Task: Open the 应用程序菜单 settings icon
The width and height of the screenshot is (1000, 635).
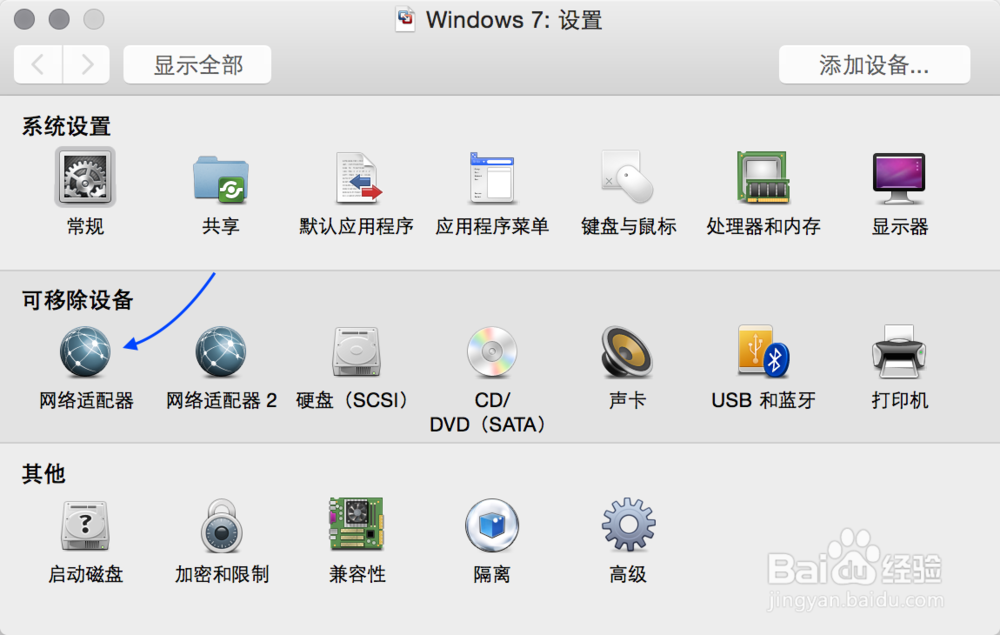Action: pos(492,177)
